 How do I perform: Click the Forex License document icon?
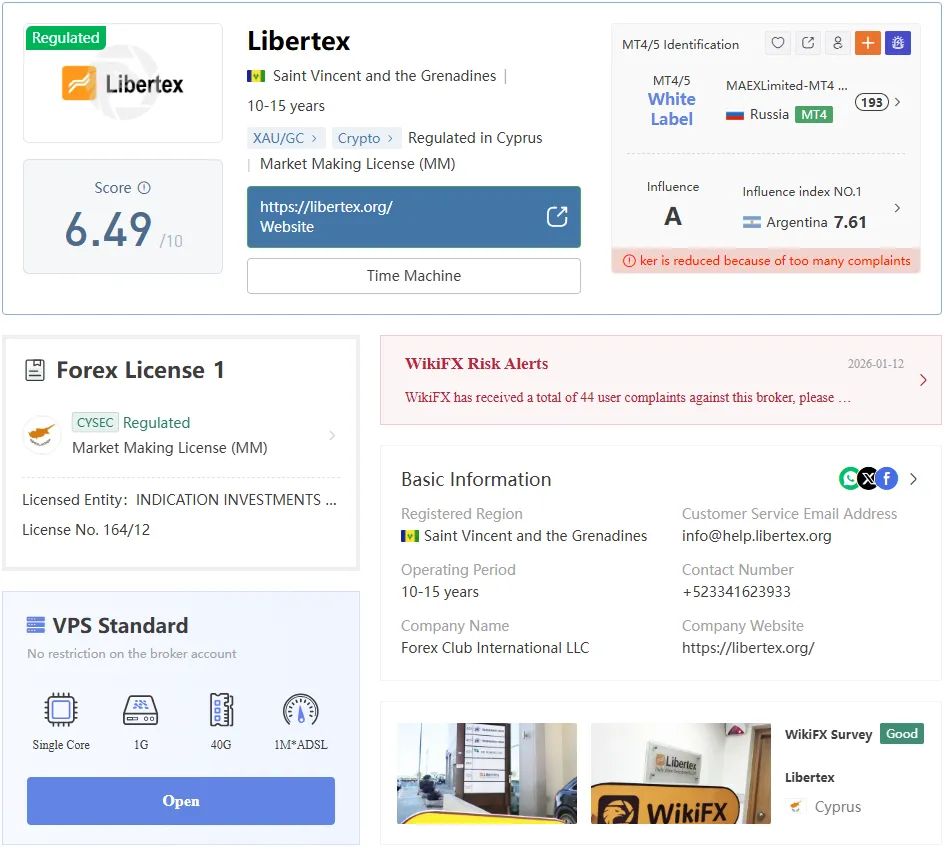click(35, 370)
